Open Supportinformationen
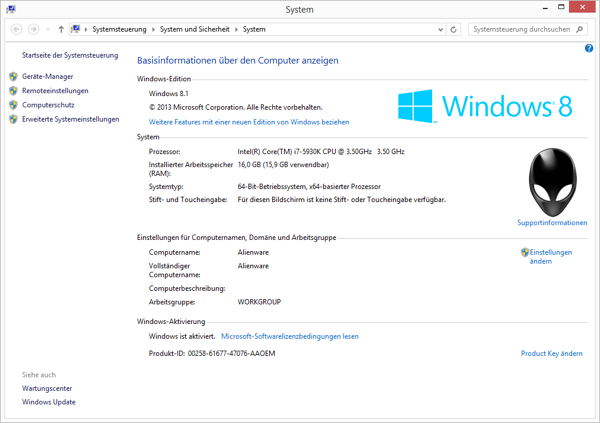 (552, 223)
